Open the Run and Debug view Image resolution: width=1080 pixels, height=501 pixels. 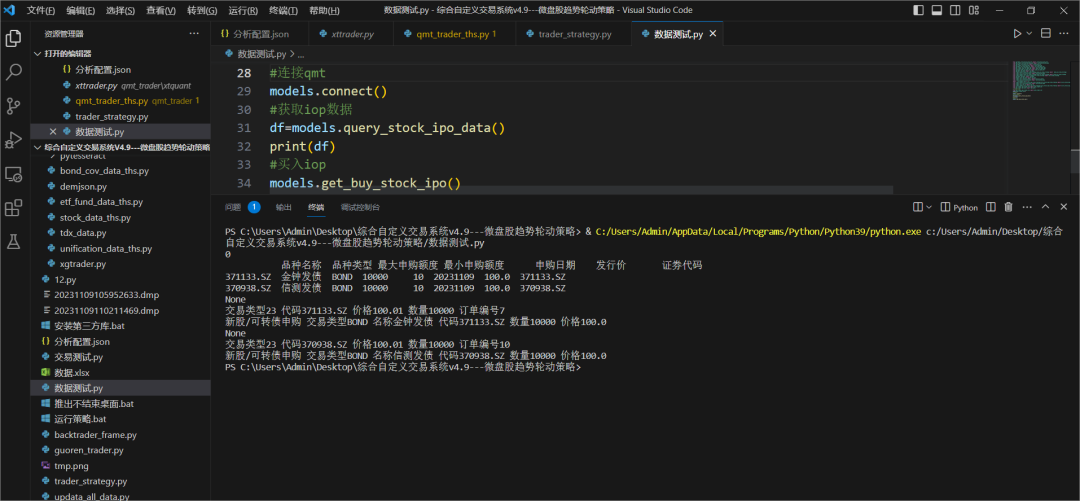pos(13,140)
